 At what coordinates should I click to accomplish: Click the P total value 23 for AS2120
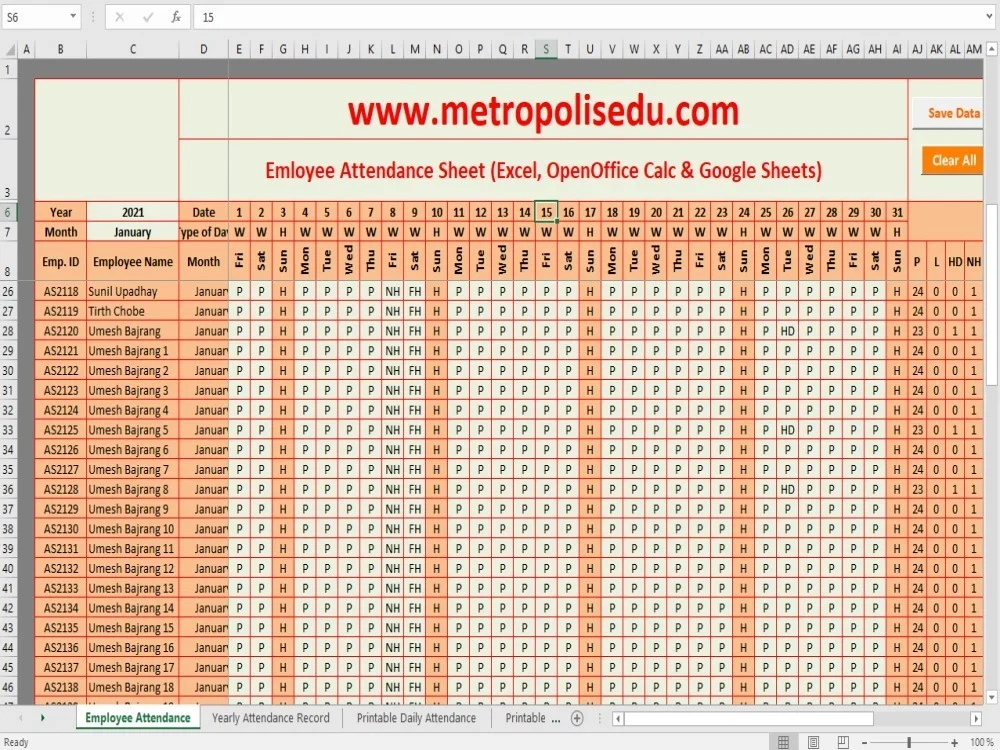pos(917,331)
